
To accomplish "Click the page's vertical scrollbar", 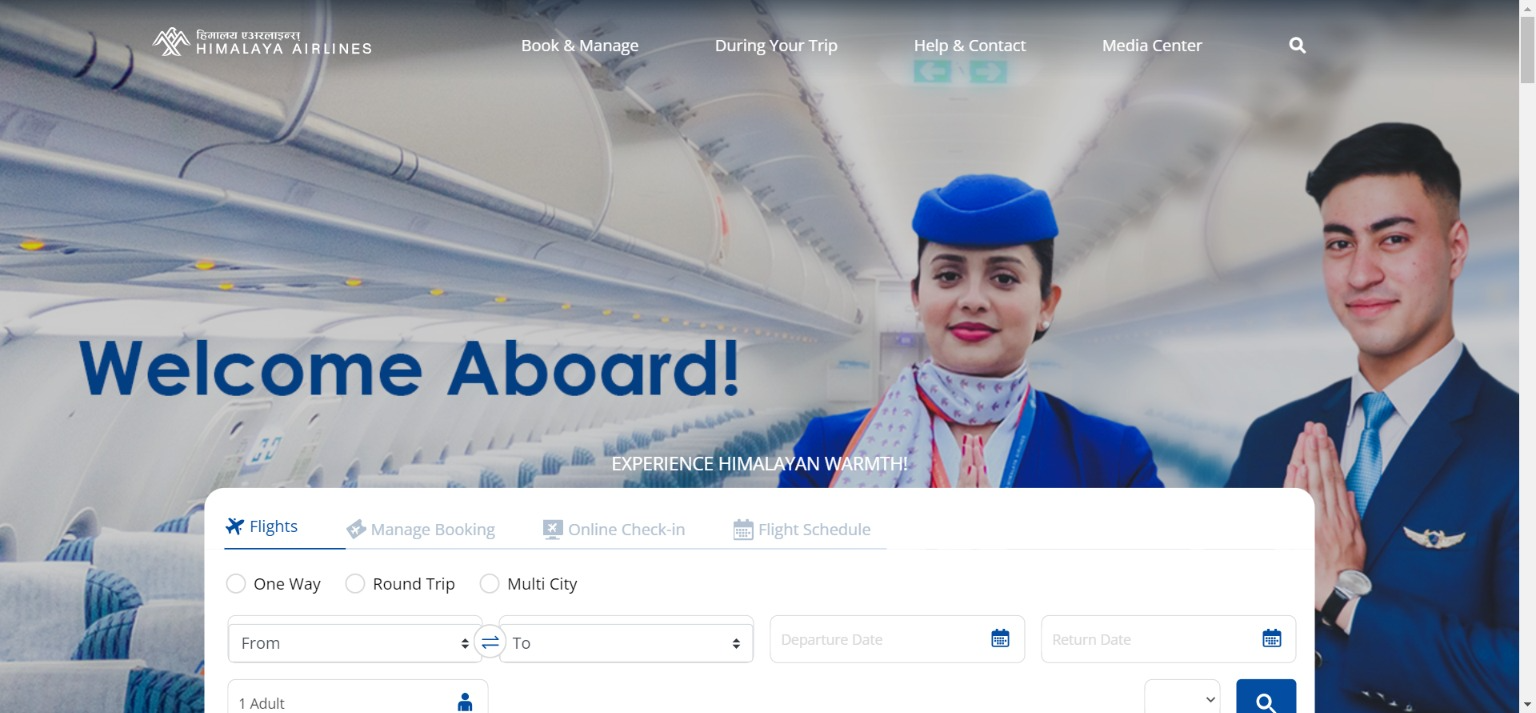I will [x=1527, y=300].
